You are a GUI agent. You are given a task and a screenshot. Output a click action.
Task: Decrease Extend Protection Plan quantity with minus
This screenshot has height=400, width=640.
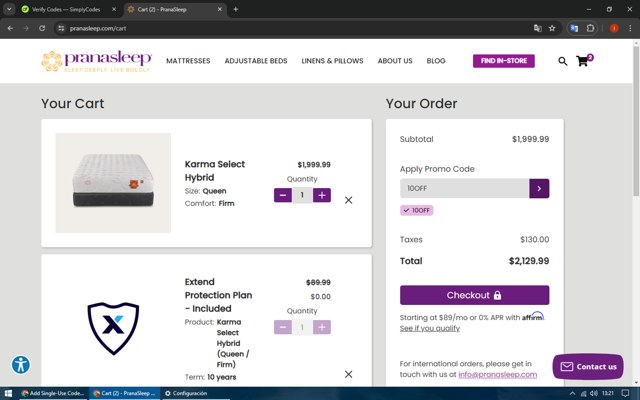coord(283,327)
